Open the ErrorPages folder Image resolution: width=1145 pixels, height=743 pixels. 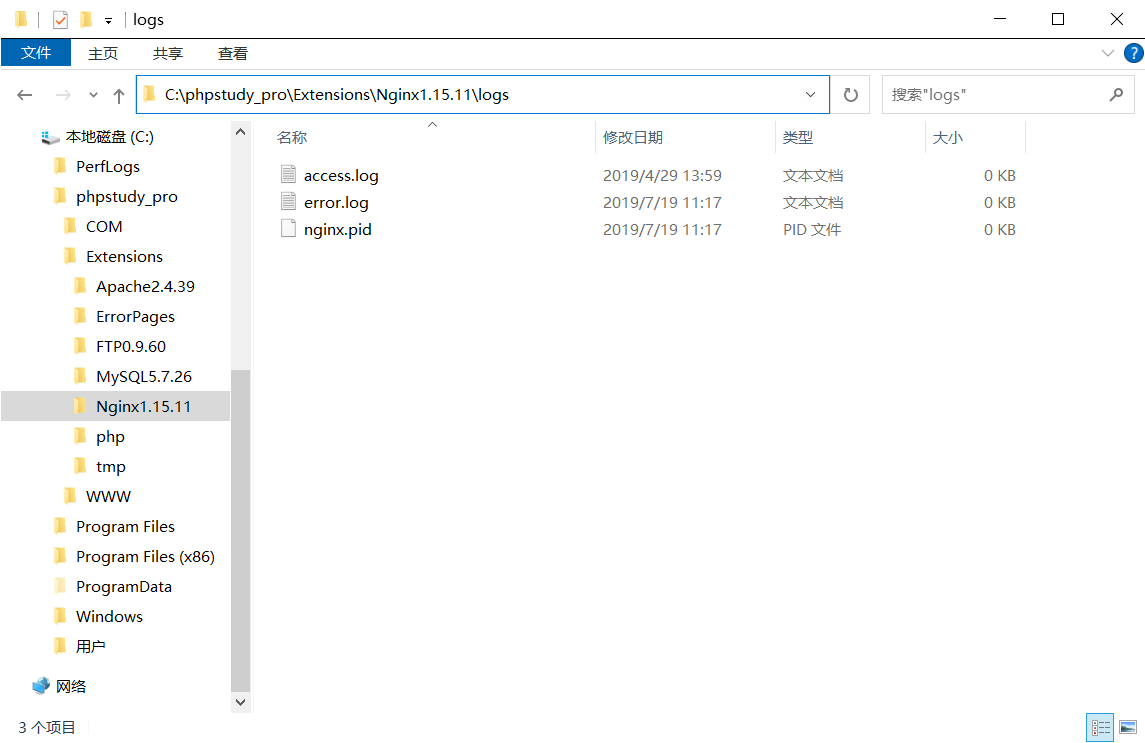coord(135,316)
